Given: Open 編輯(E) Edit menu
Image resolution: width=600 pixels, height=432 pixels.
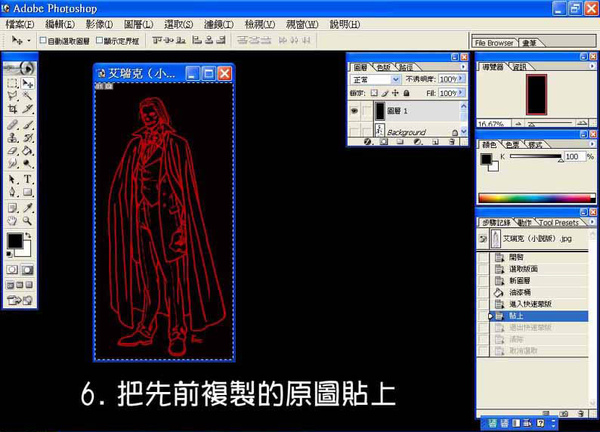Looking at the screenshot, I should (x=60, y=24).
